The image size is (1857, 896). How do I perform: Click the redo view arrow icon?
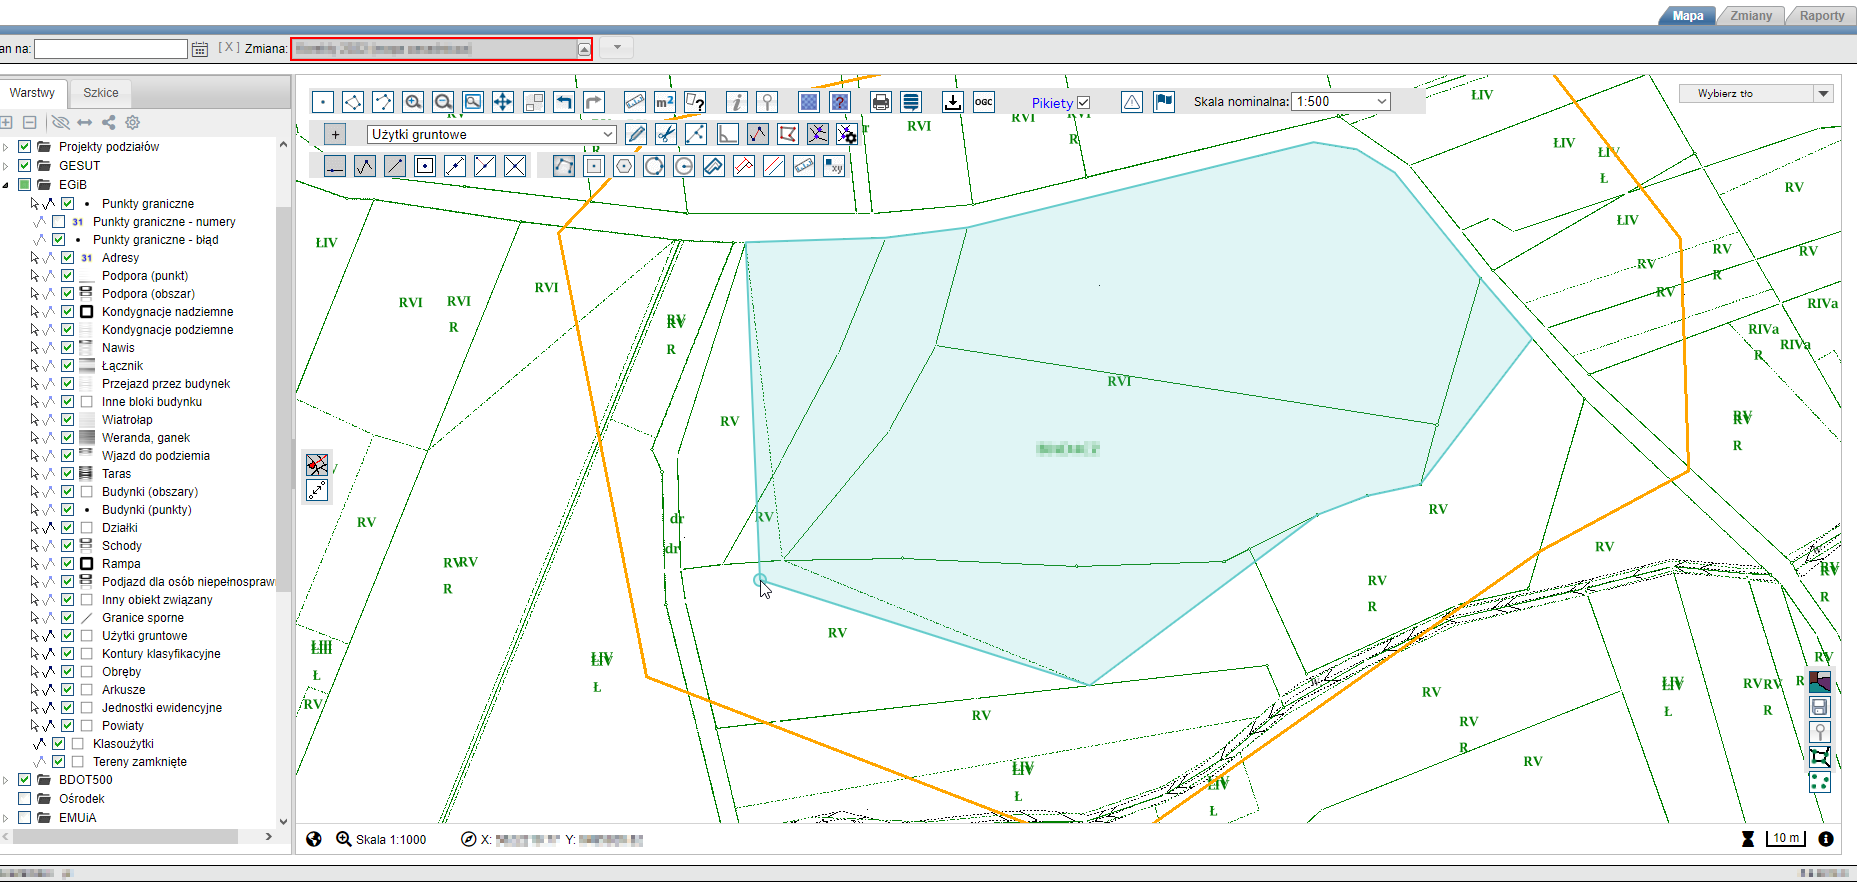point(594,102)
